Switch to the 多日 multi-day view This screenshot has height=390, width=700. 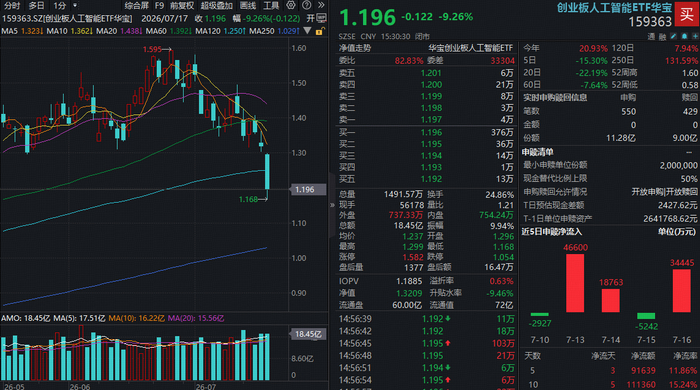[x=37, y=5]
